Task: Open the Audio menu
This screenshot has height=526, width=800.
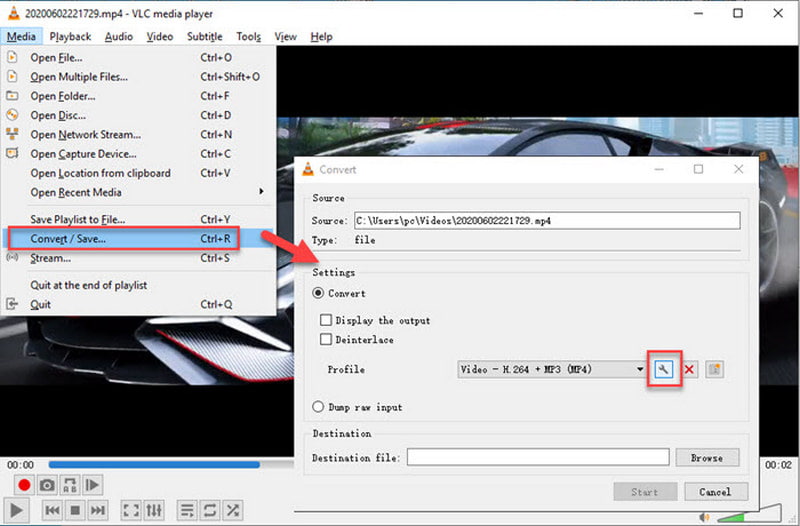Action: 119,36
